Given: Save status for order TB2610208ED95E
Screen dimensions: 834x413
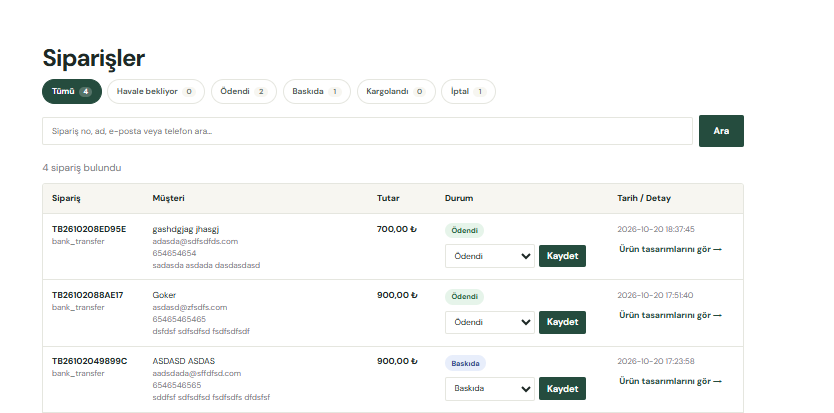Looking at the screenshot, I should tap(562, 256).
